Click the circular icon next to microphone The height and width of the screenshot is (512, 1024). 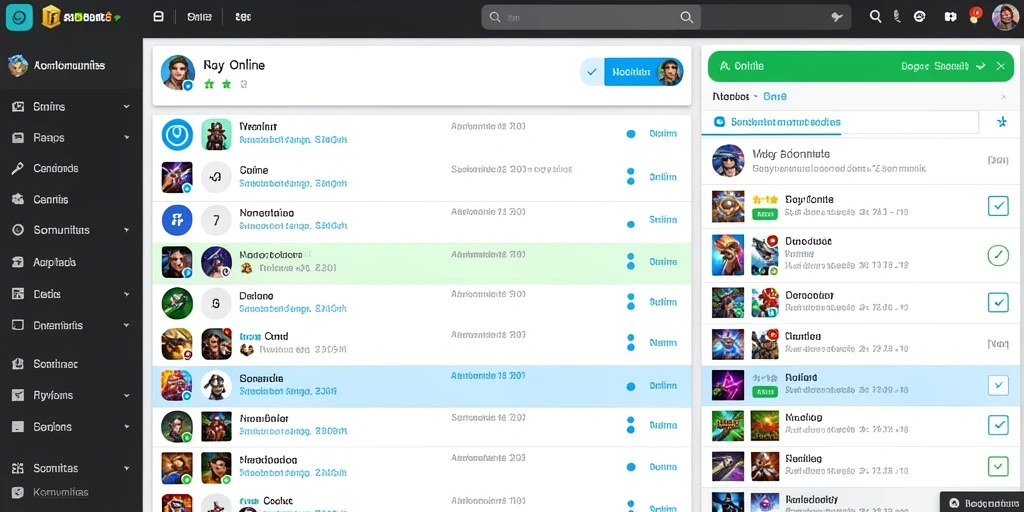pyautogui.click(x=920, y=17)
